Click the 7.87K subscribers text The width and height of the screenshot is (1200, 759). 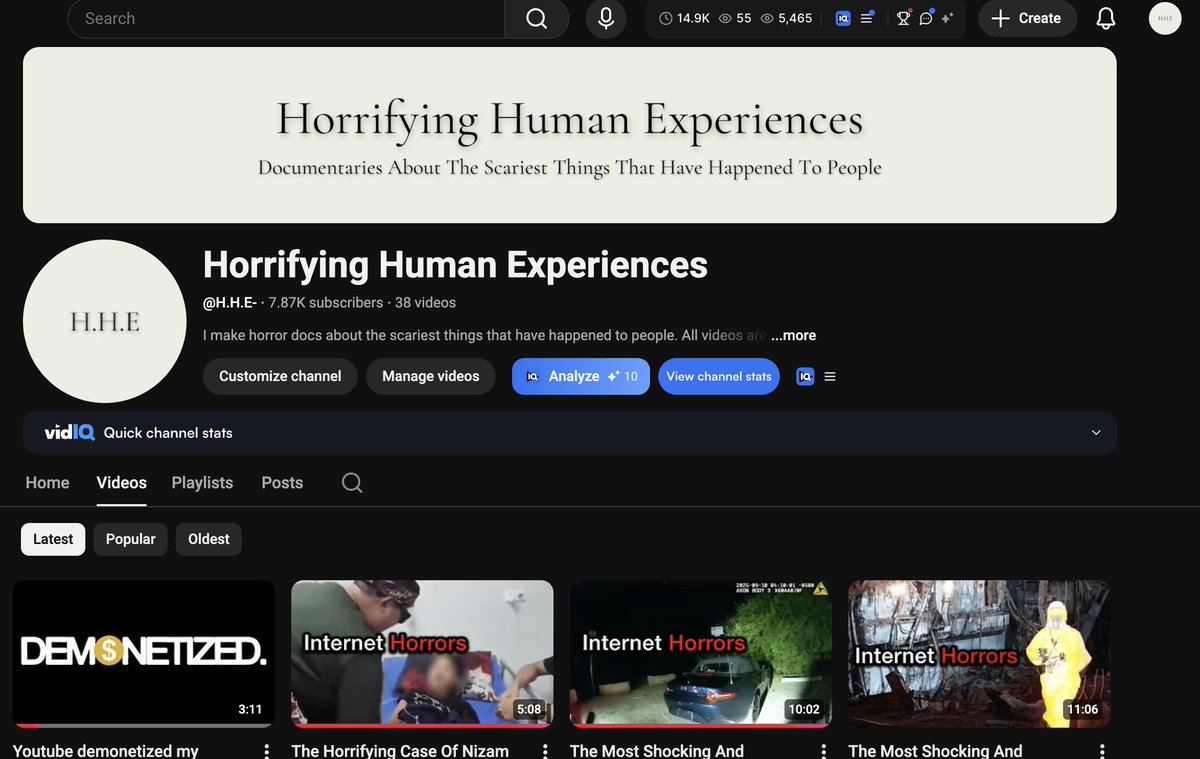pyautogui.click(x=326, y=302)
